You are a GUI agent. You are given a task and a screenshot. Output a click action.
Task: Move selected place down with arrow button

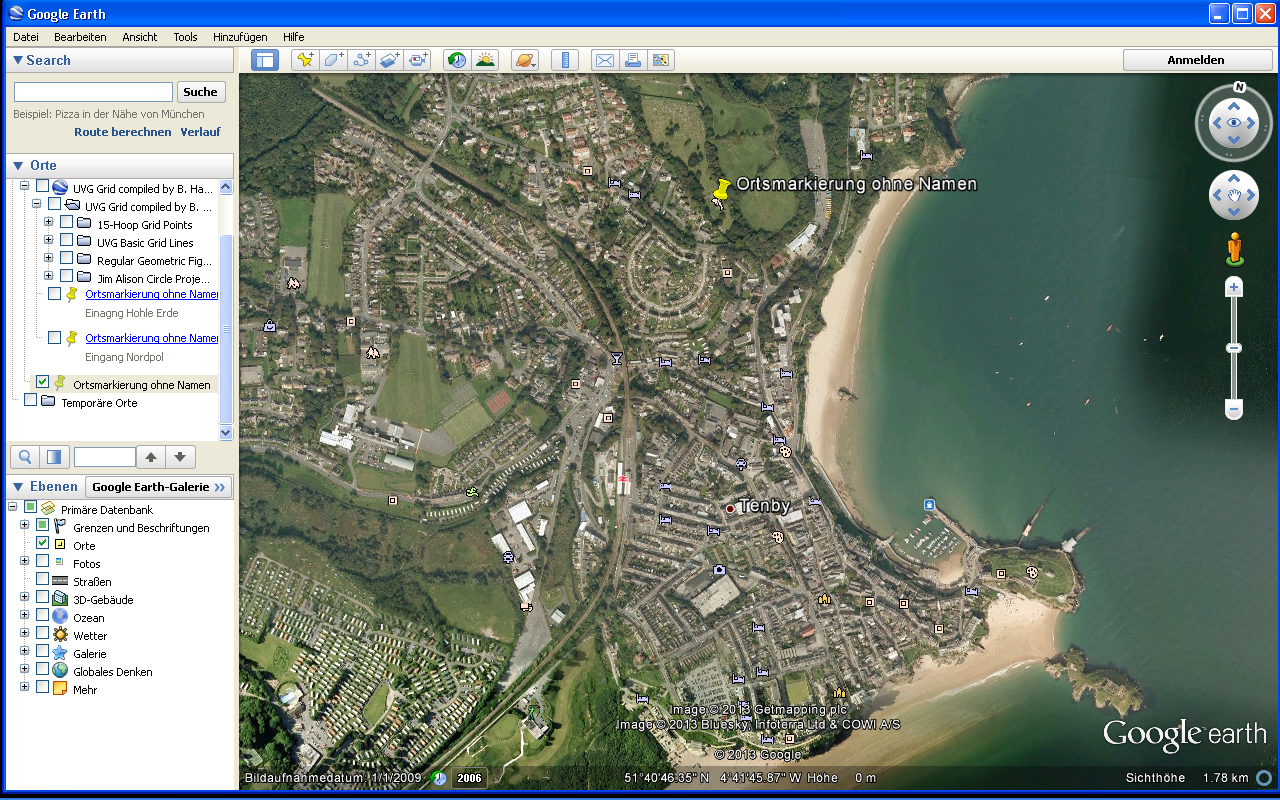tap(180, 457)
